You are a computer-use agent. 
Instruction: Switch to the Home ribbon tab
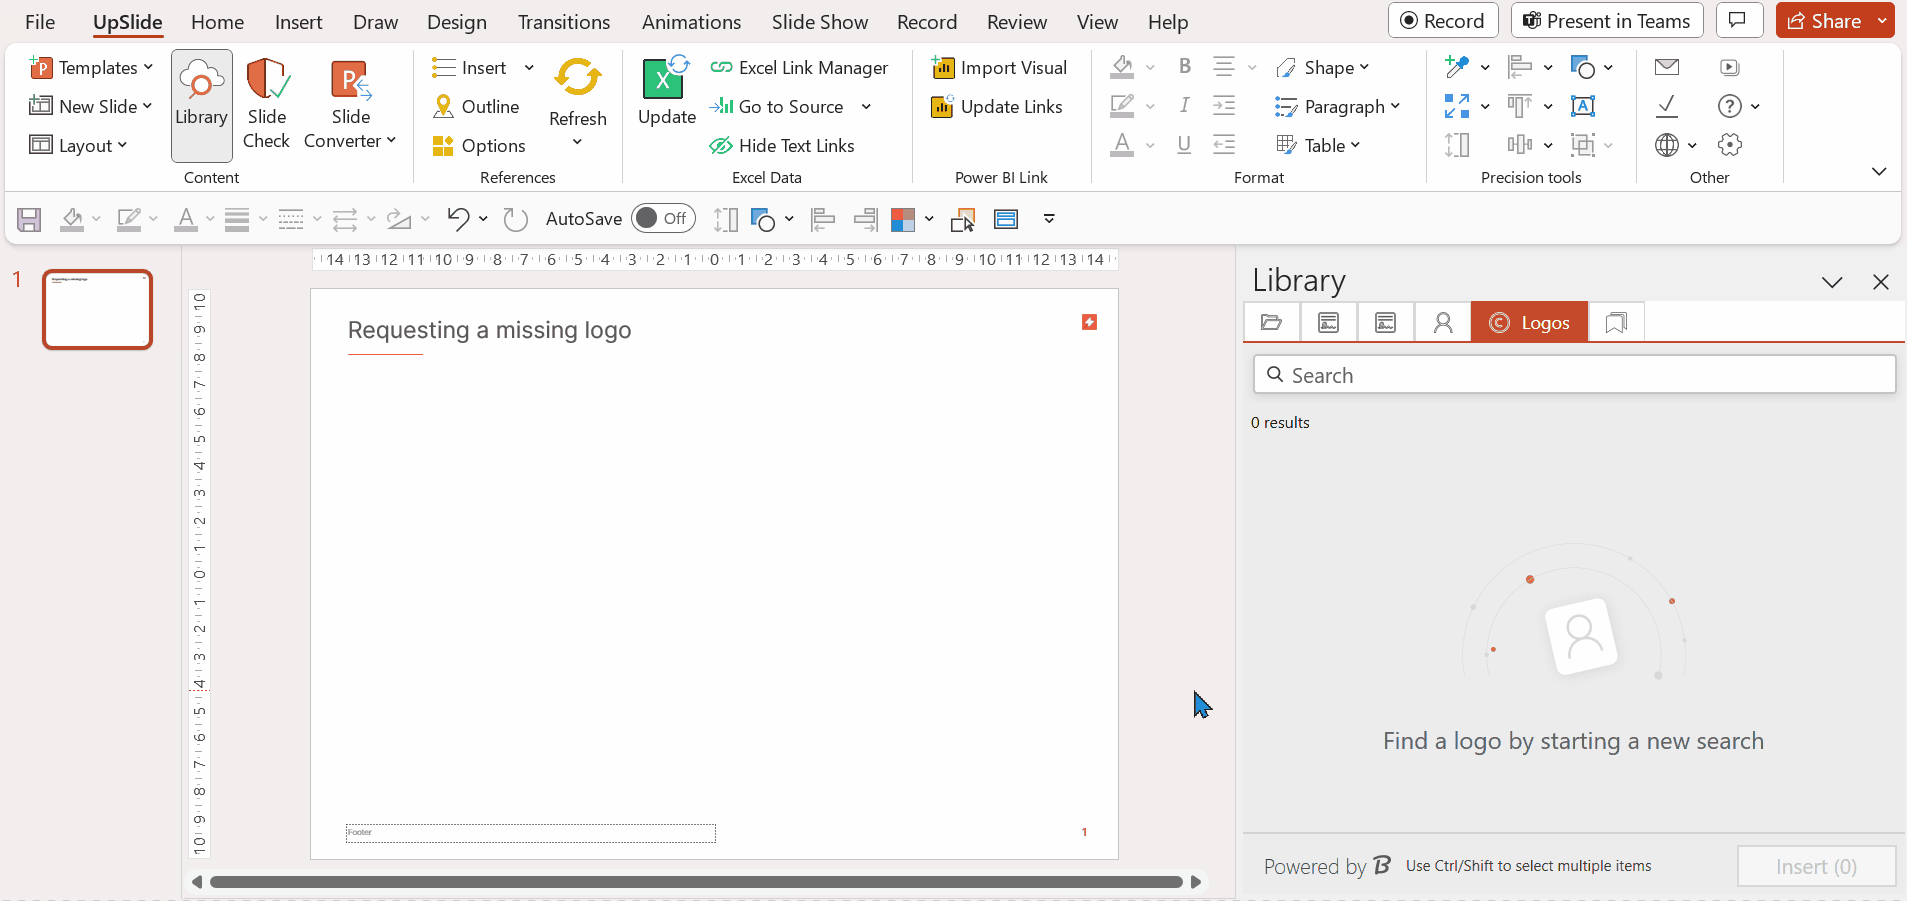pyautogui.click(x=217, y=22)
